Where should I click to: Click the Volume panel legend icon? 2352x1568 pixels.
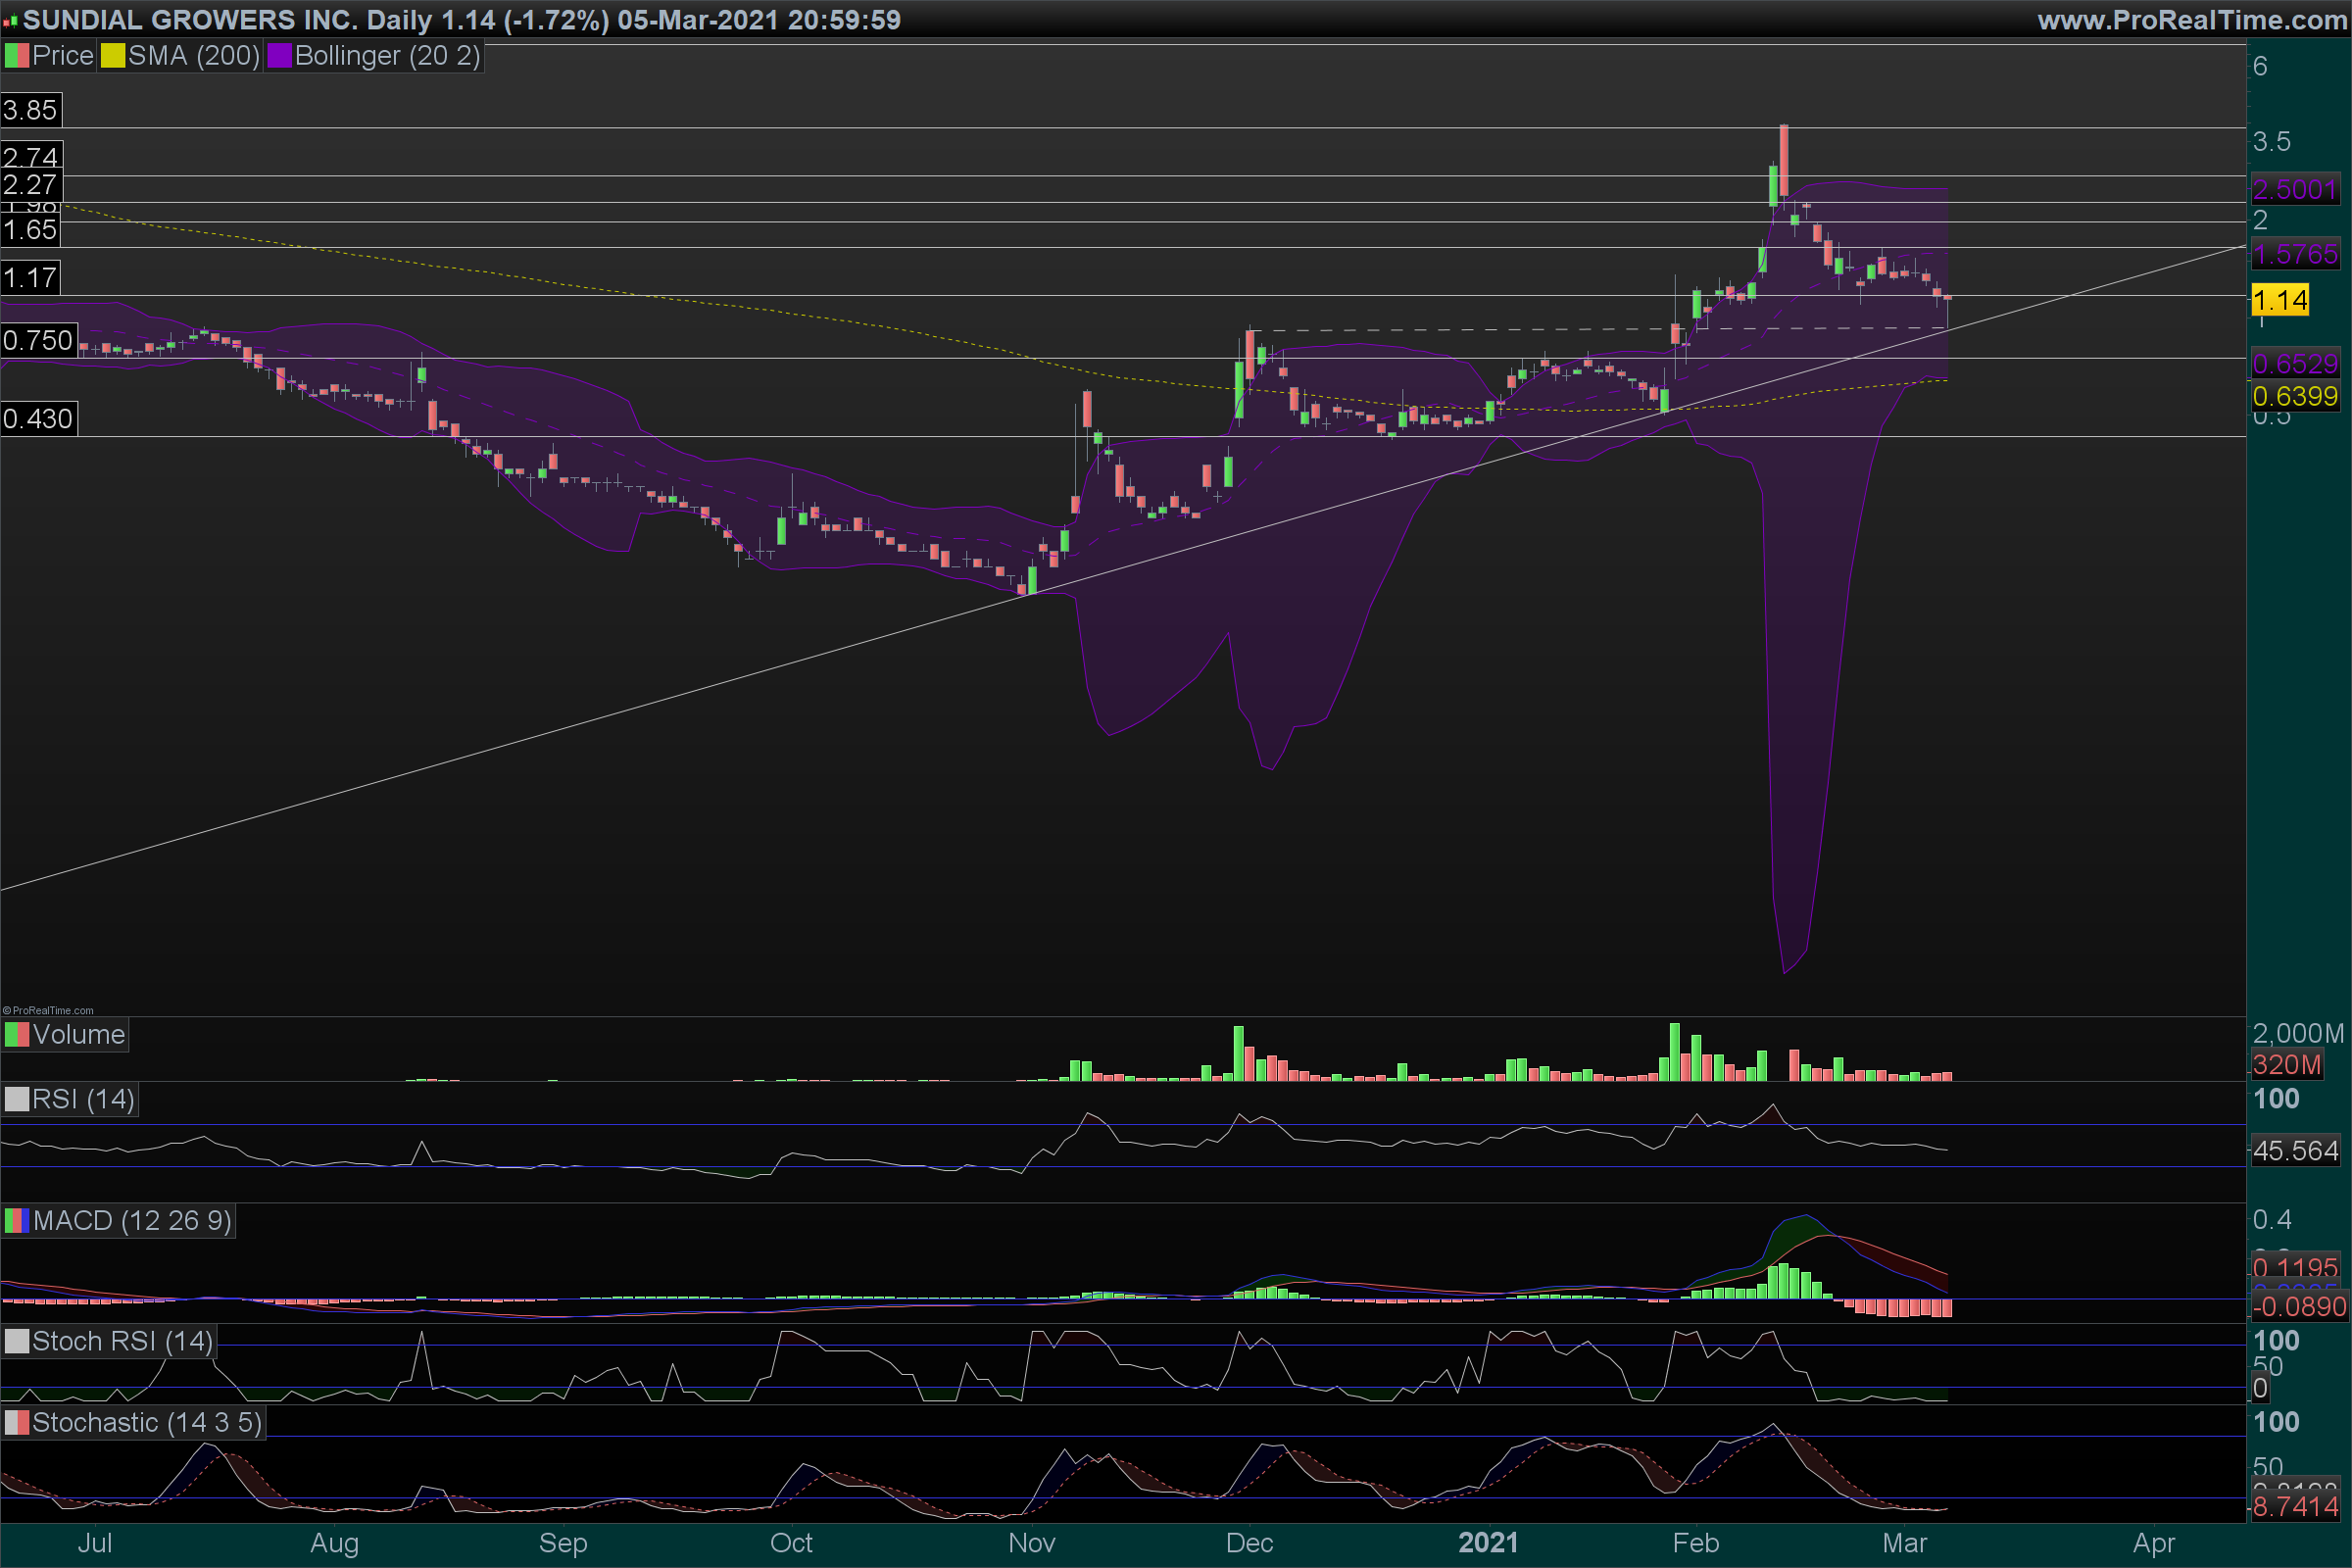(17, 1035)
